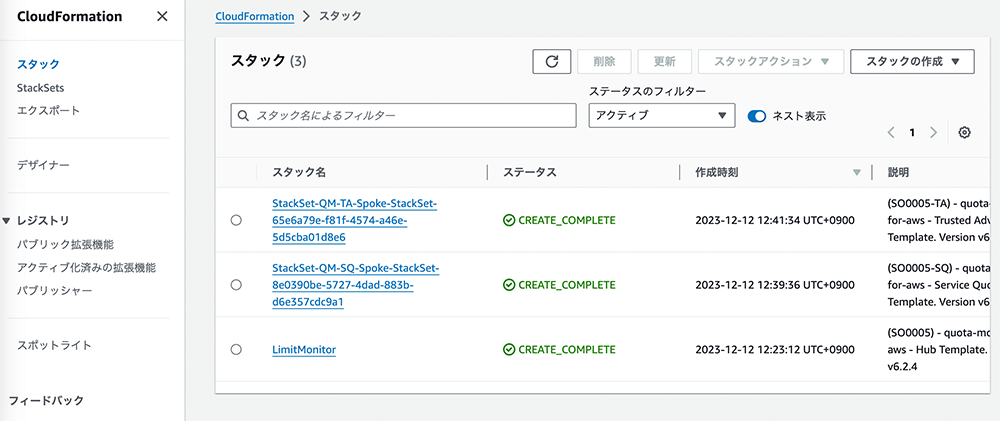Screen dimensions: 1000x421
Task: Collapse the レジストリ section triangle
Action: pos(7,221)
